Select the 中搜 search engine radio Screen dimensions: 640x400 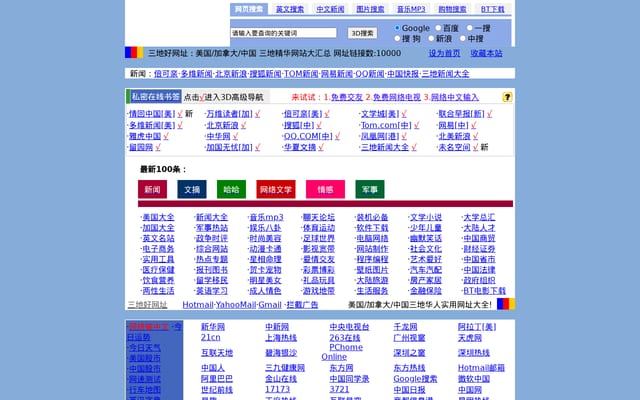coord(463,38)
